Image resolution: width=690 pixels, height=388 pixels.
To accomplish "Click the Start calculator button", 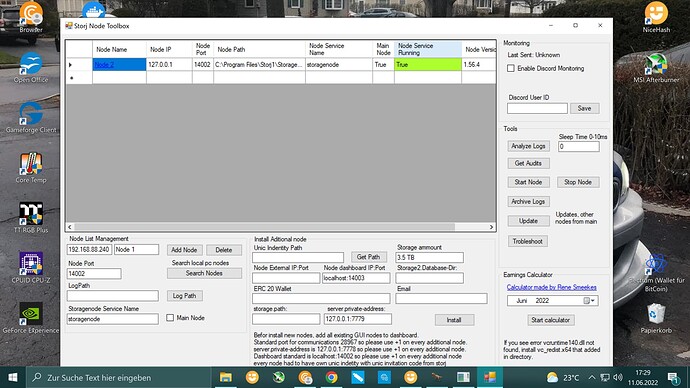I will (551, 320).
